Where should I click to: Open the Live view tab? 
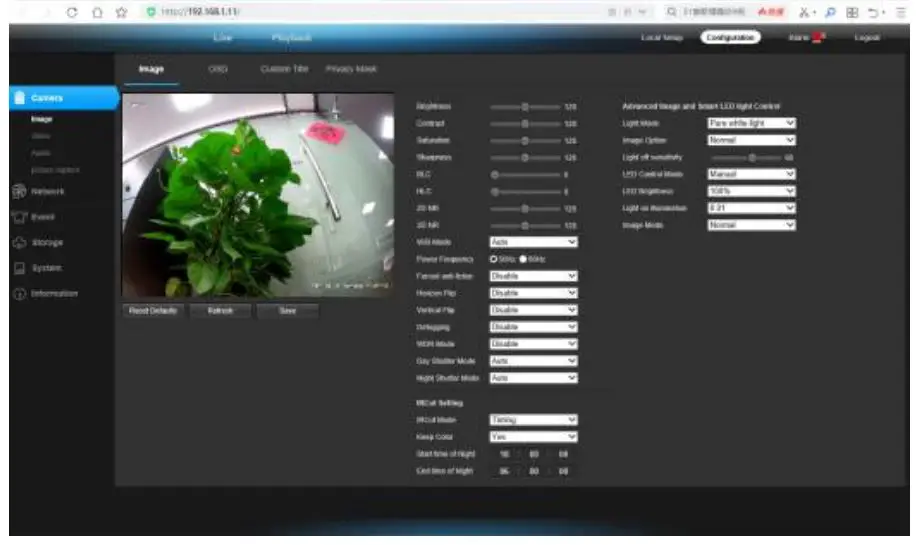click(223, 38)
